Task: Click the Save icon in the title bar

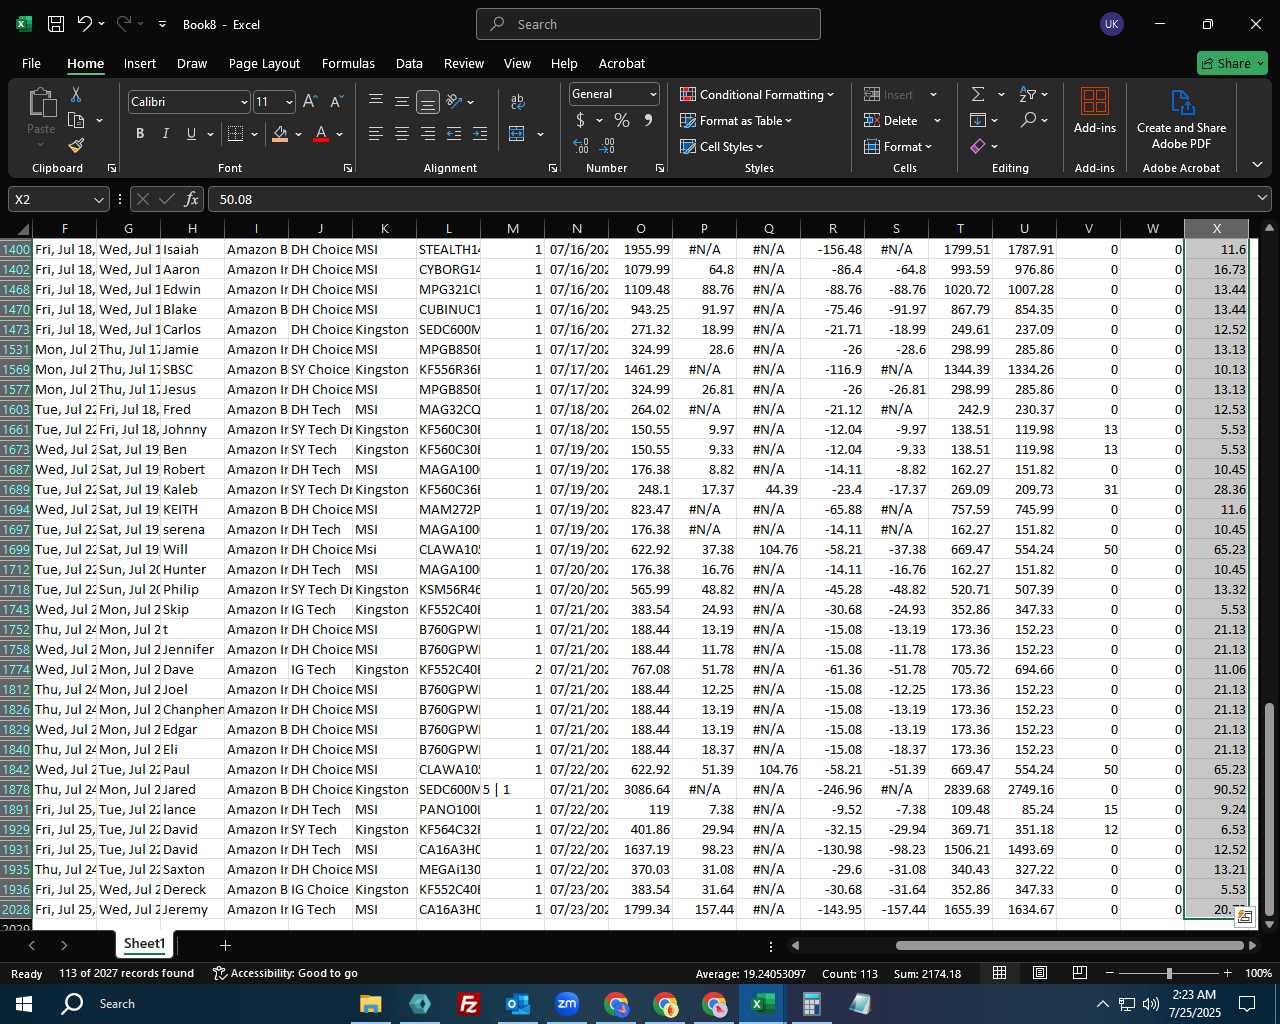Action: [x=56, y=24]
